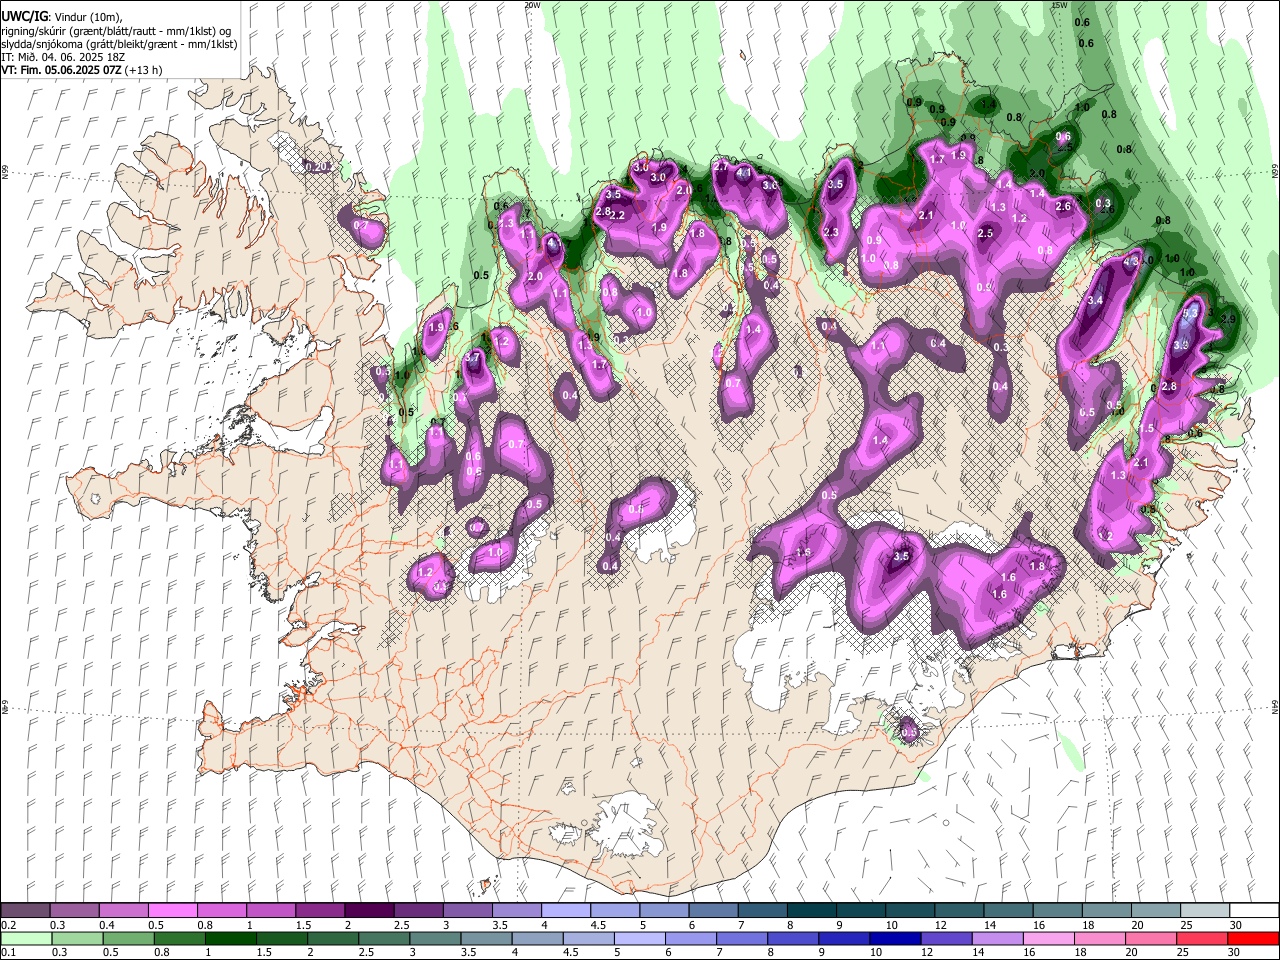Click the darkest green 1–1.5 rain swatch
The width and height of the screenshot is (1280, 960).
point(232,938)
